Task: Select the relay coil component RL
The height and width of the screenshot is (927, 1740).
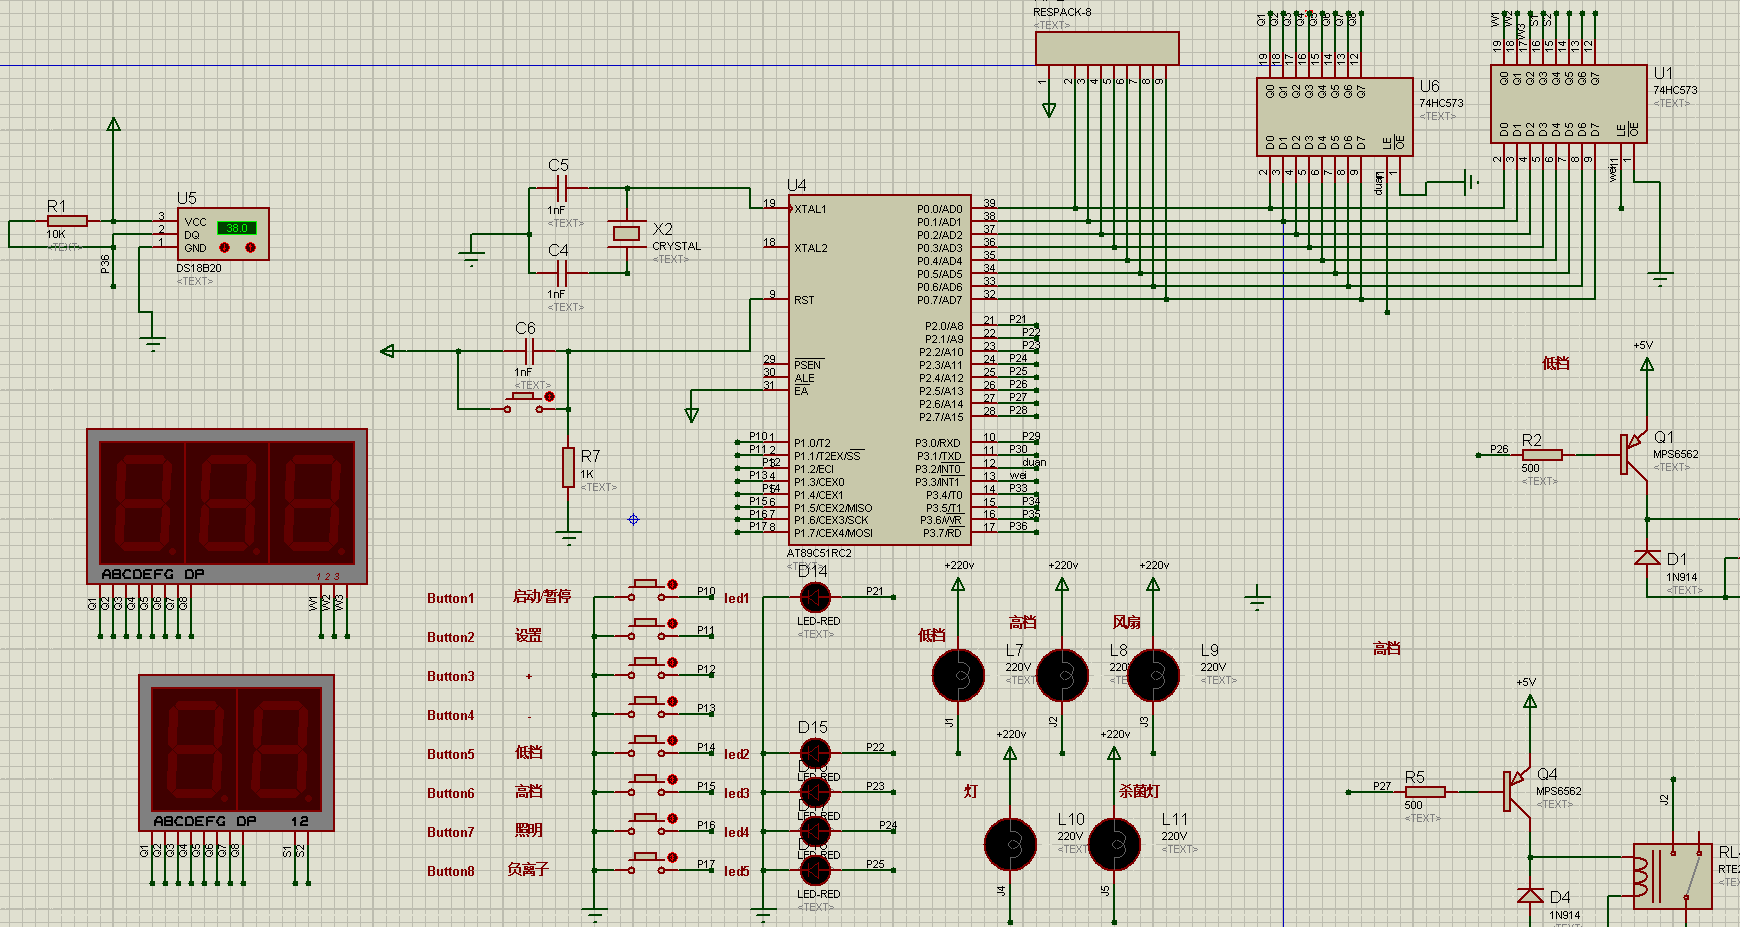Action: pos(1673,876)
